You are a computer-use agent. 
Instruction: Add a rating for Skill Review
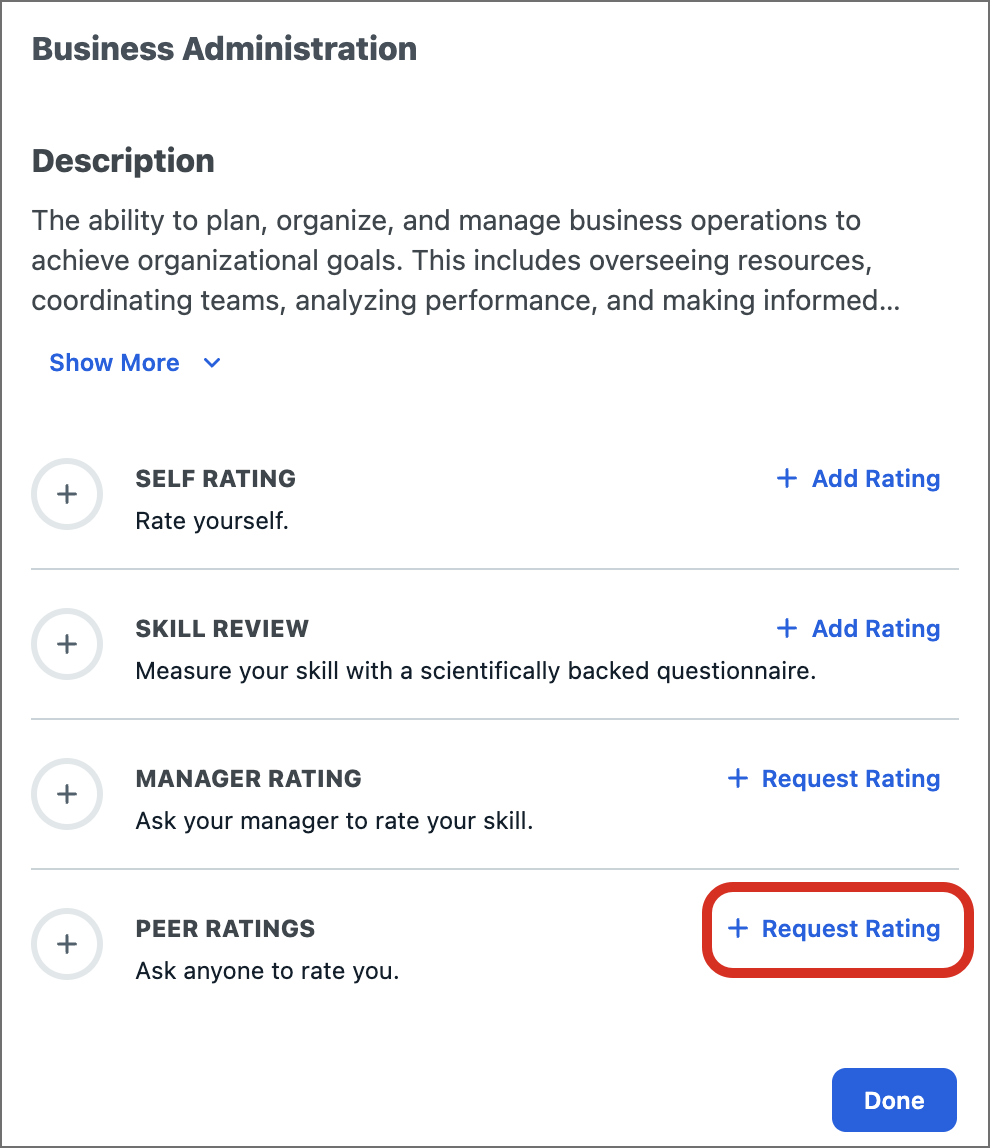click(875, 629)
